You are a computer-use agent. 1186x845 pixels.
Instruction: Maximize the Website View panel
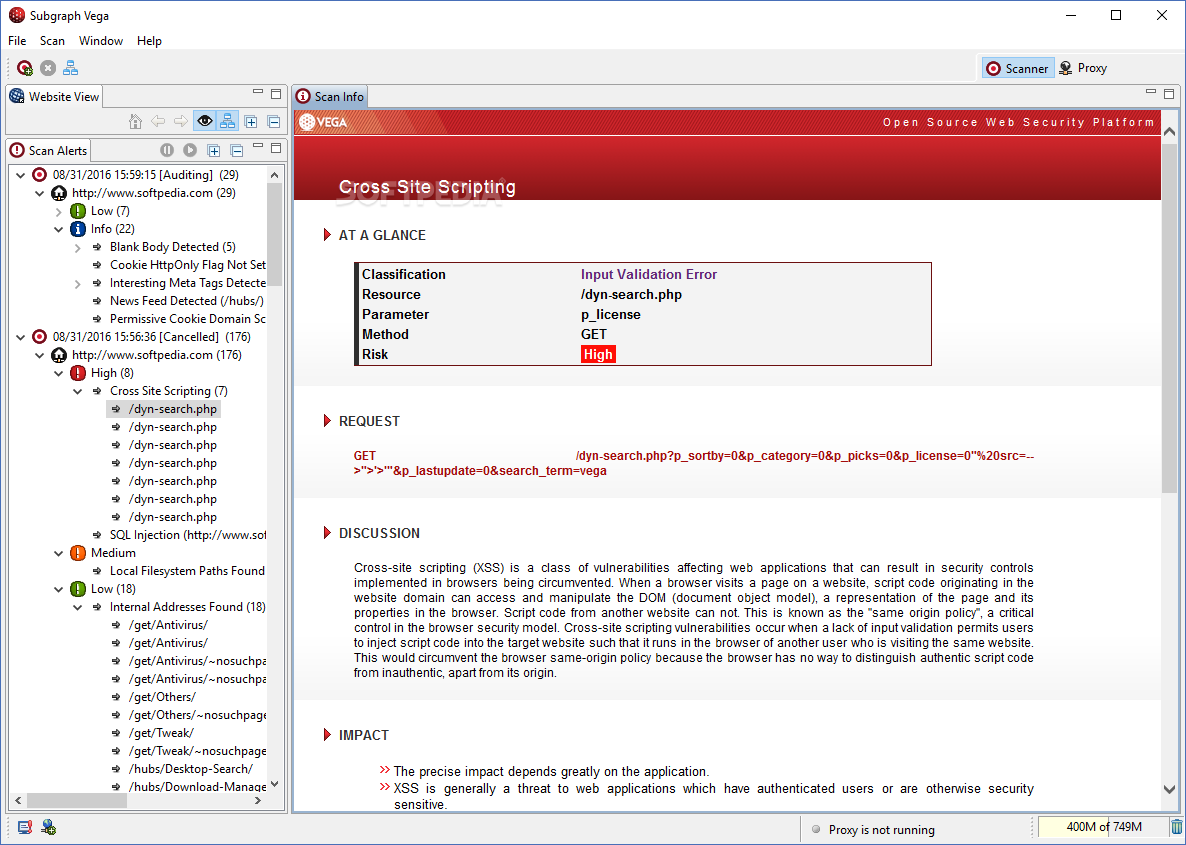[276, 94]
